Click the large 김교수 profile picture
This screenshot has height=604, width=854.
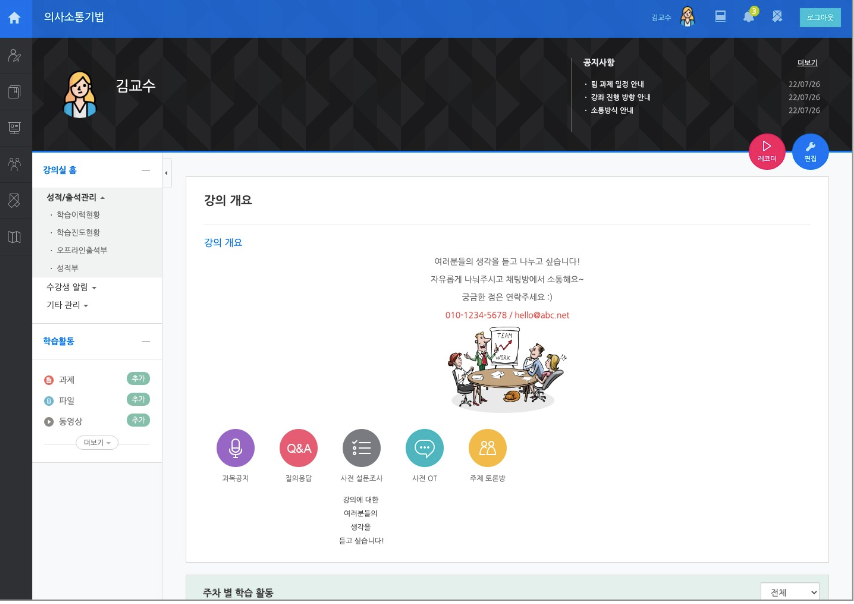click(x=80, y=95)
